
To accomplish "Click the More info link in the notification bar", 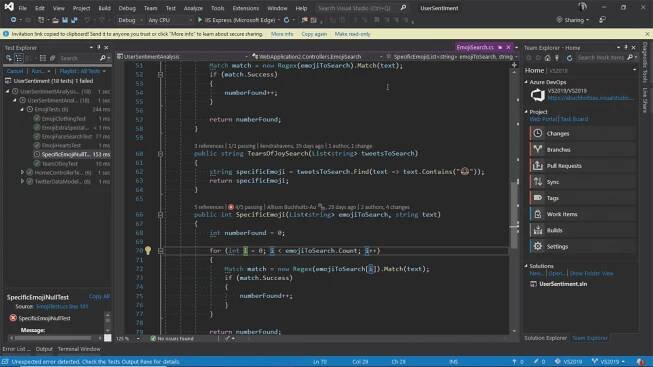I will (282, 34).
